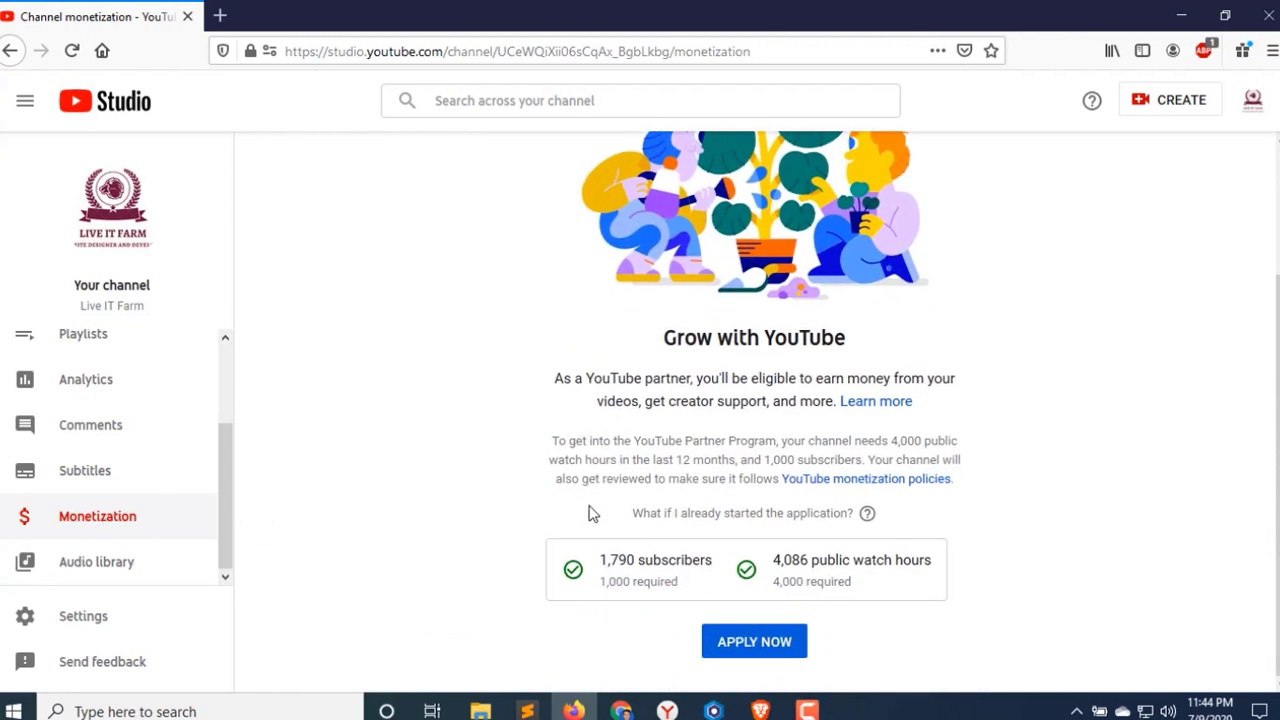Viewport: 1280px width, 720px height.
Task: Click the What's New gift icon
Action: pyautogui.click(x=1242, y=51)
